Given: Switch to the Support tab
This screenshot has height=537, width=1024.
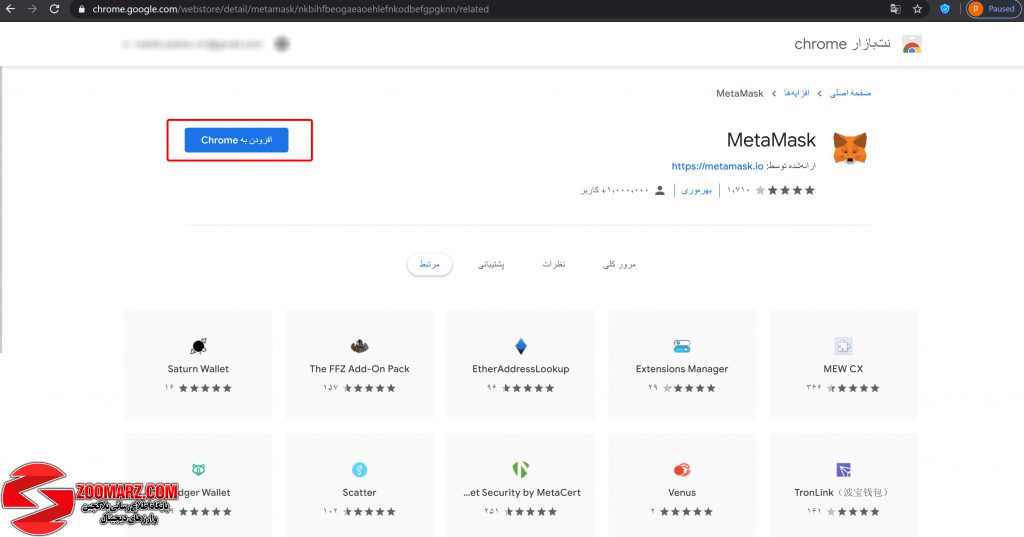Looking at the screenshot, I should pos(490,264).
